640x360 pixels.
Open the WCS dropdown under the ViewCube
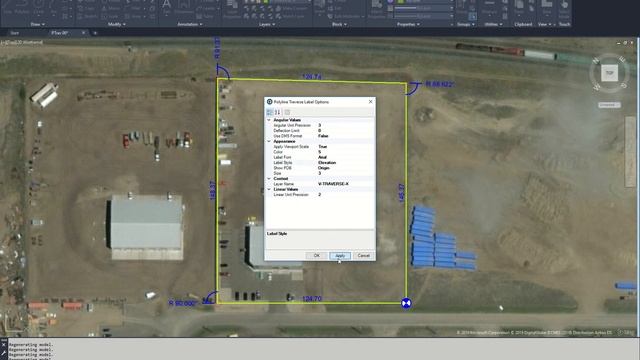click(x=609, y=105)
